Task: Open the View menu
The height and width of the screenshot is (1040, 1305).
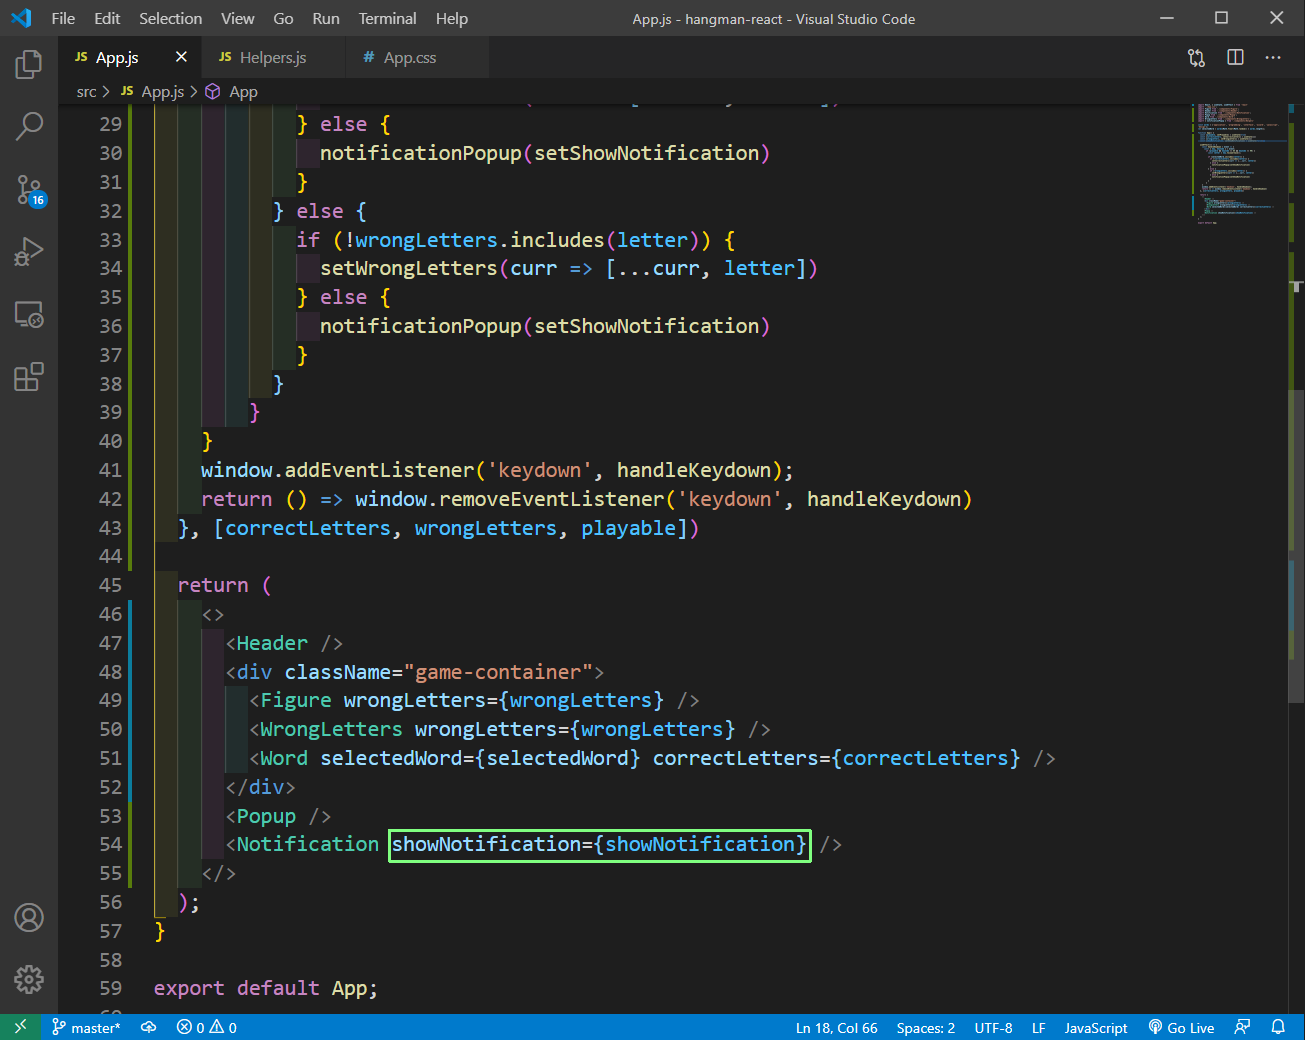Action: (237, 18)
